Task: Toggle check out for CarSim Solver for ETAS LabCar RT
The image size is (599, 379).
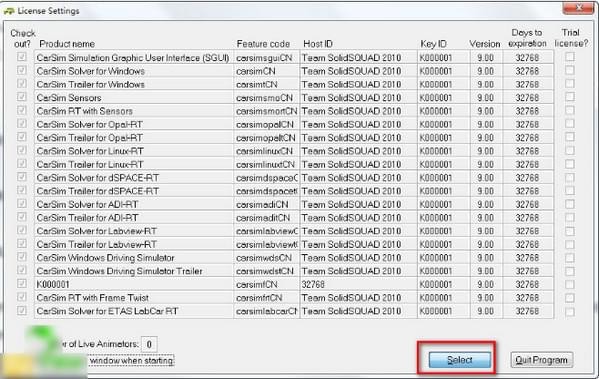Action: click(22, 310)
